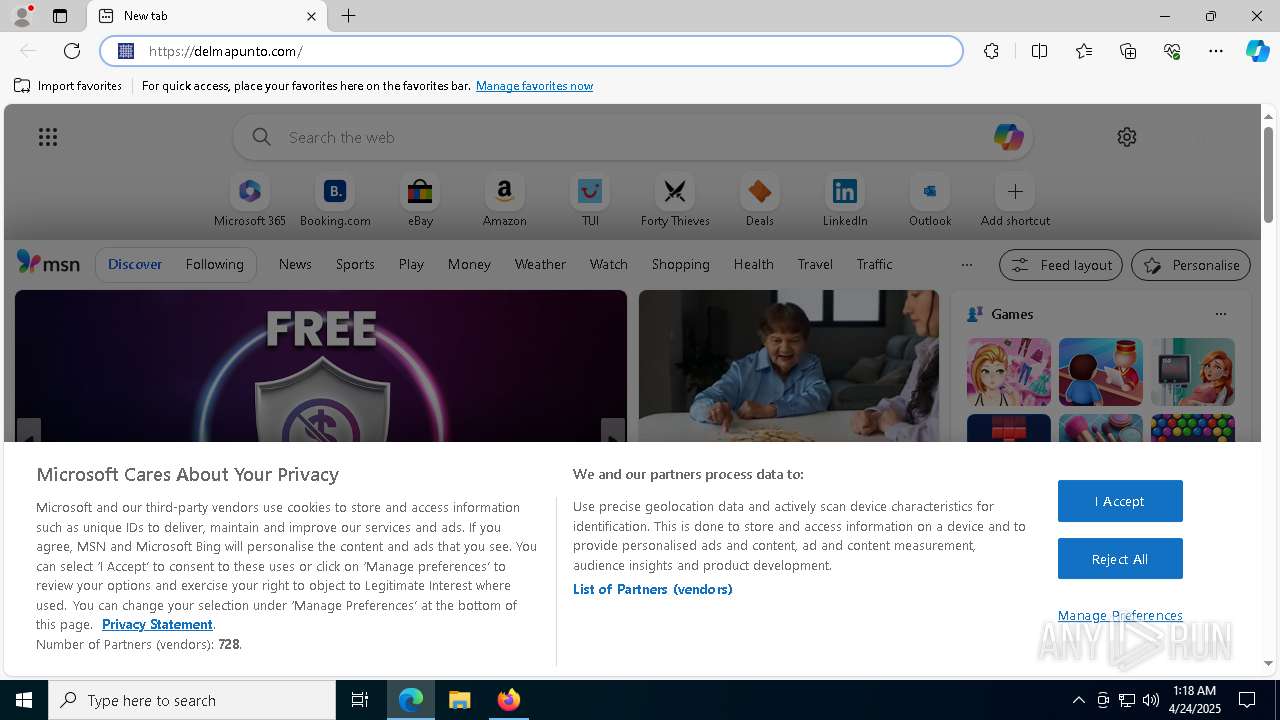Open a new tab with plus button
Viewport: 1280px width, 720px height.
click(x=348, y=16)
